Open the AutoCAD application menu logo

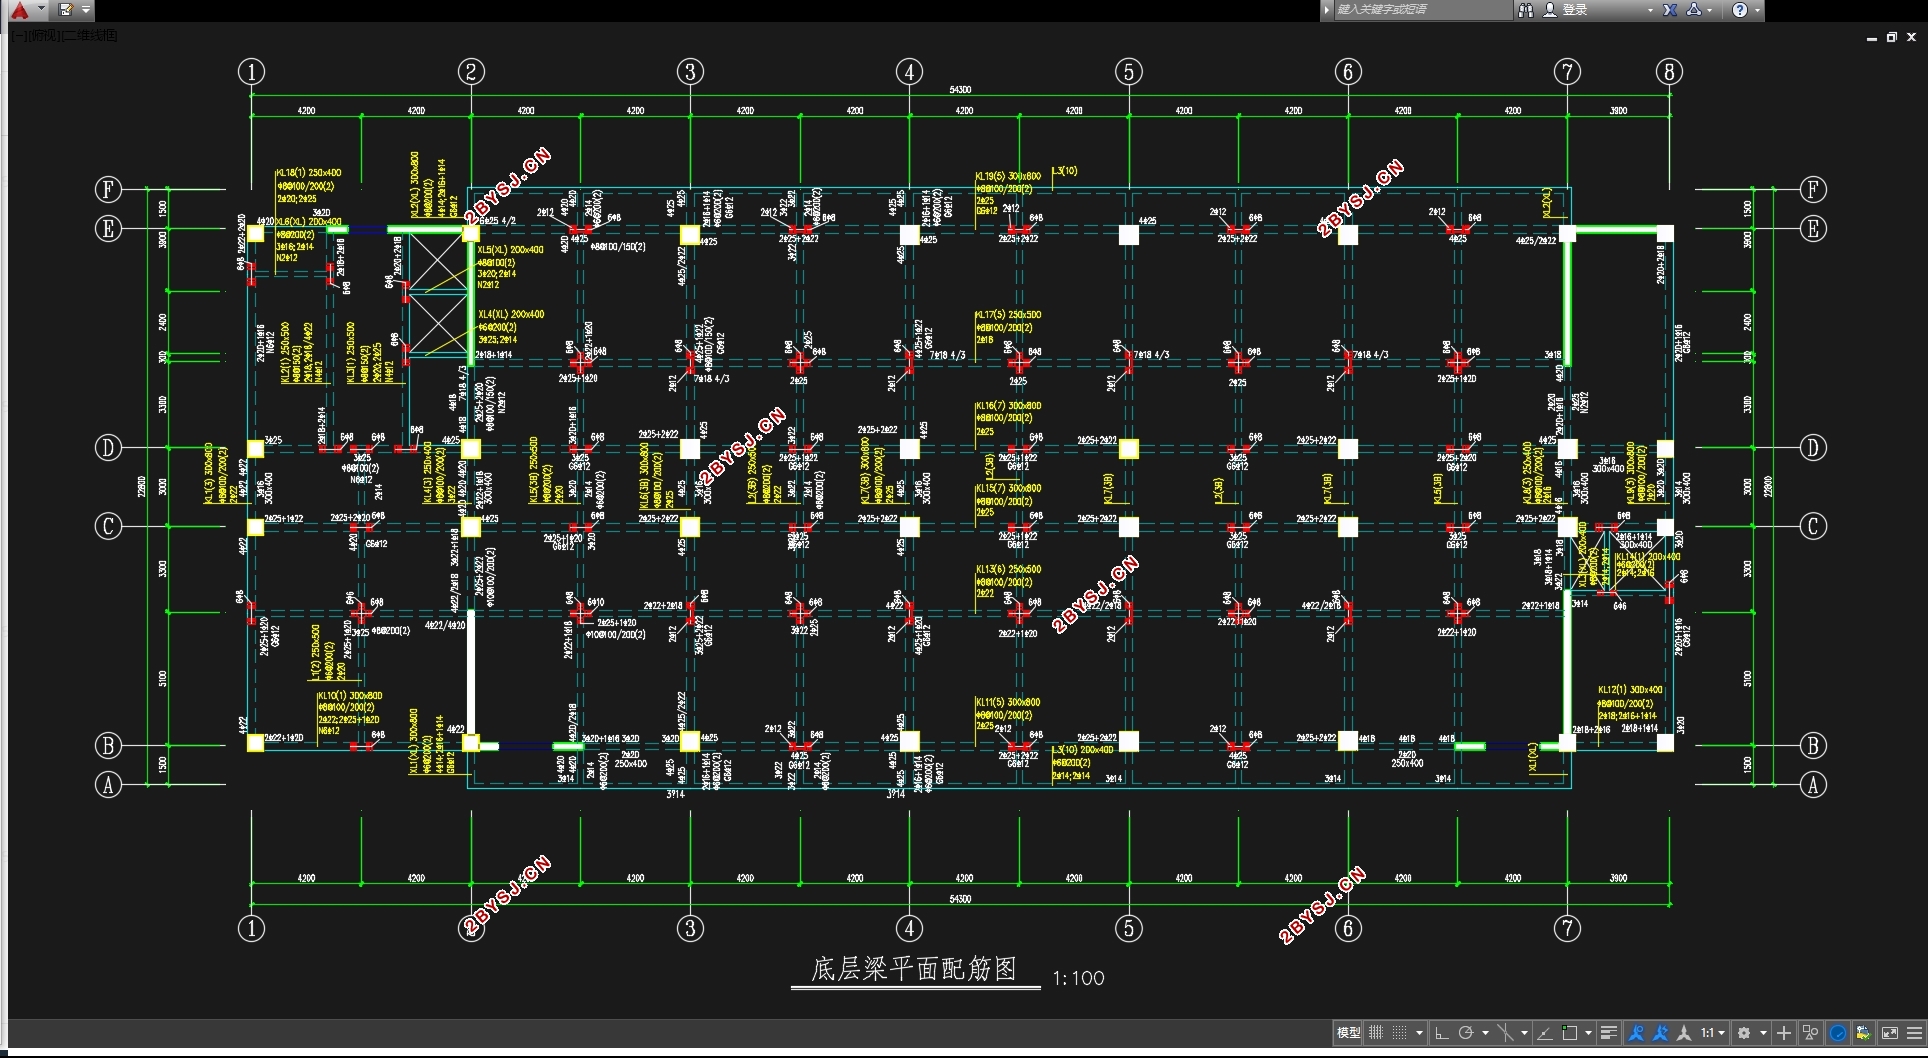(x=20, y=10)
